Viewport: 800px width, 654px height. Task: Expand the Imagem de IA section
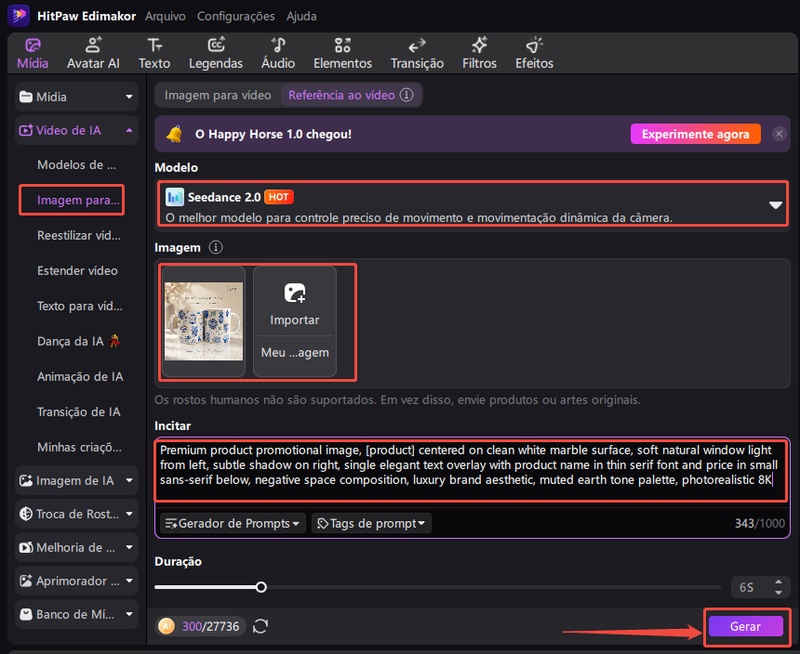[x=77, y=481]
